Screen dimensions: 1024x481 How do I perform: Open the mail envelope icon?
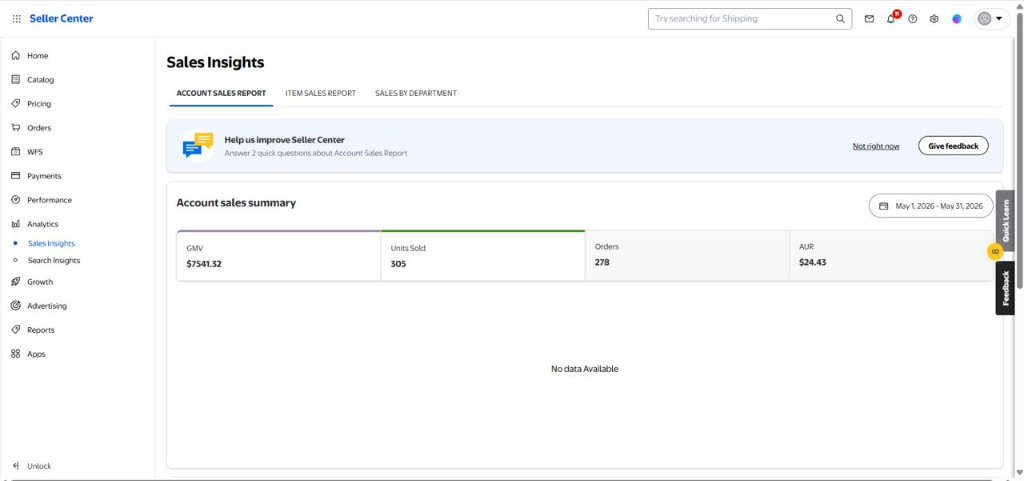[x=869, y=19]
